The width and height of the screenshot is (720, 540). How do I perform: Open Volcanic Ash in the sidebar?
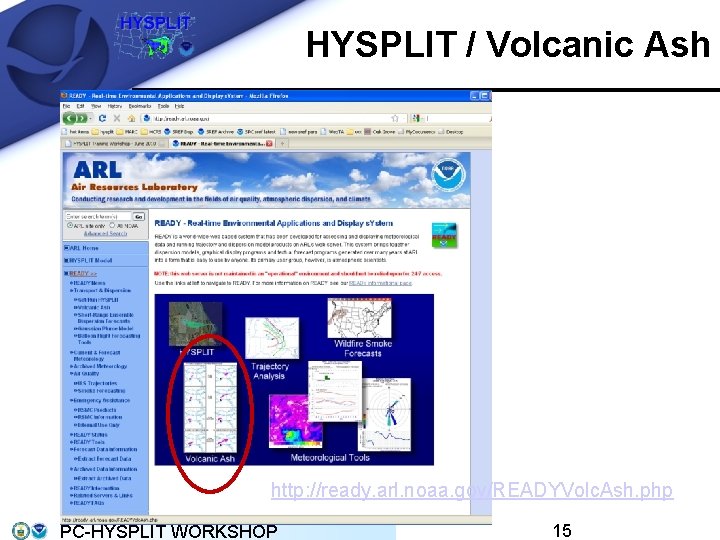94,307
